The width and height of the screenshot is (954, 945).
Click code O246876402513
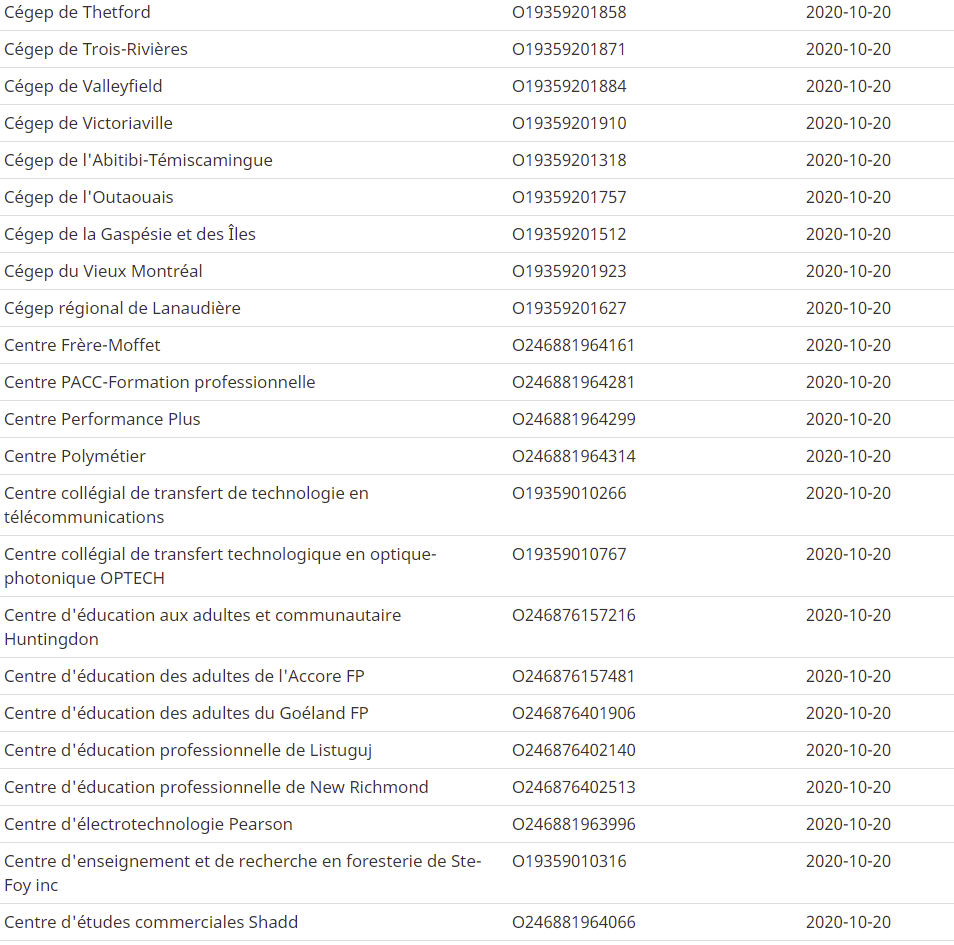pyautogui.click(x=574, y=788)
